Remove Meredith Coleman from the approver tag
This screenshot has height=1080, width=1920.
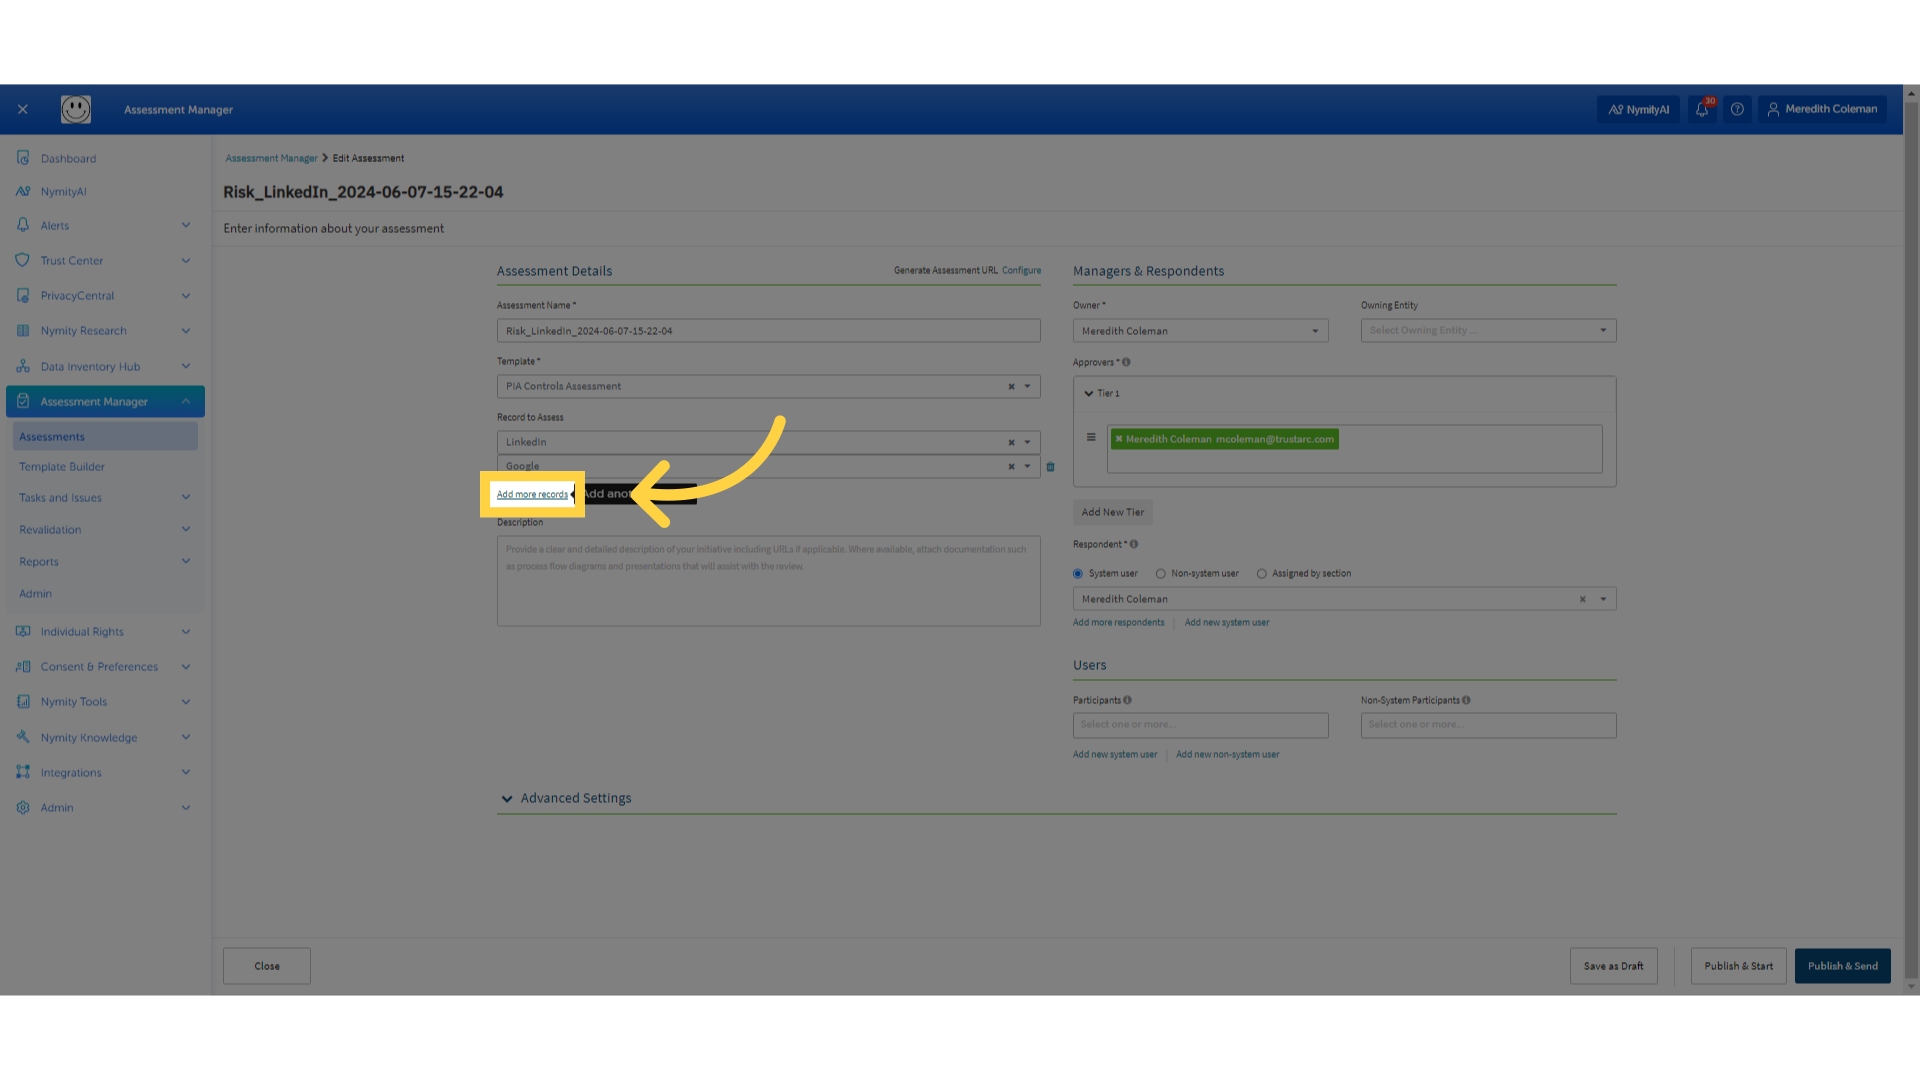click(x=1121, y=438)
